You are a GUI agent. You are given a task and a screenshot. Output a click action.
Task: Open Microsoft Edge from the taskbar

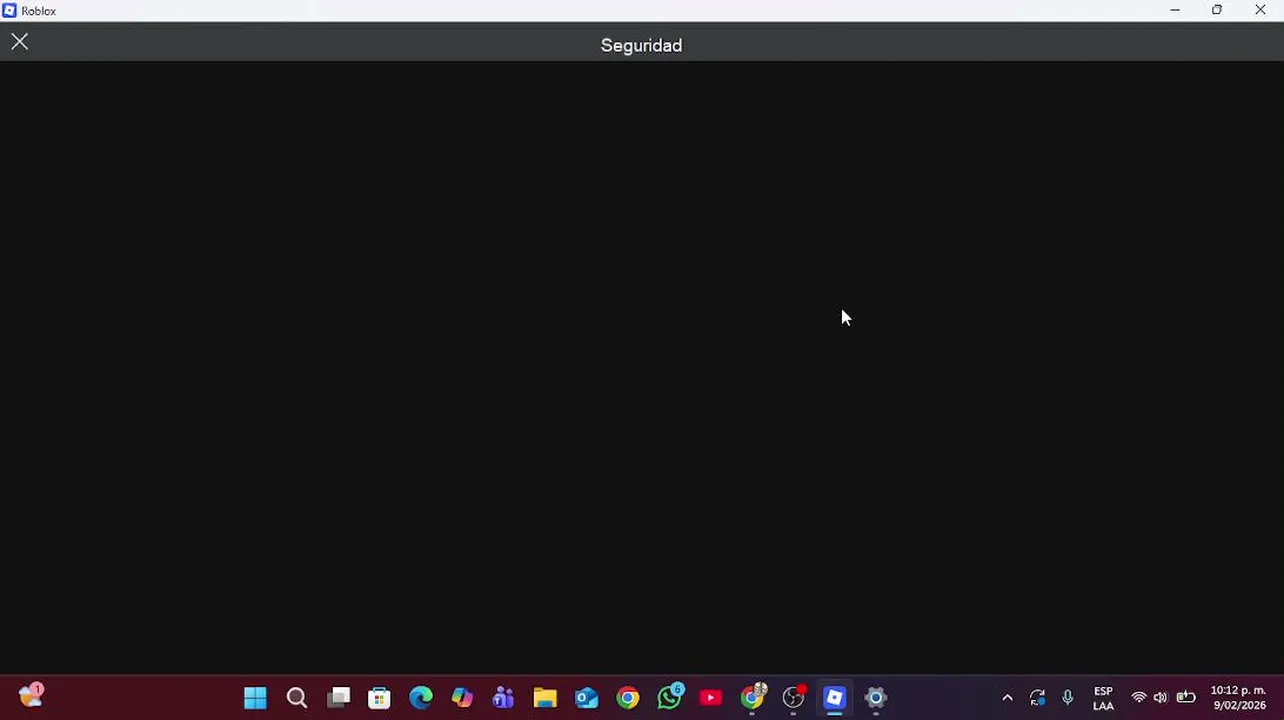click(x=421, y=698)
